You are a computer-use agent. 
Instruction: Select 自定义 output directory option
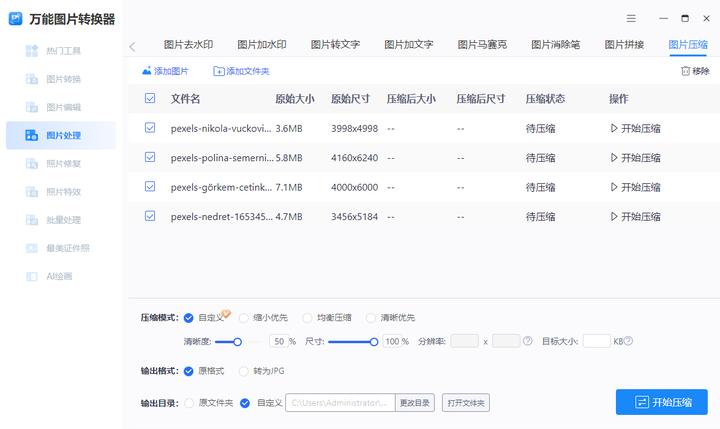coord(245,403)
